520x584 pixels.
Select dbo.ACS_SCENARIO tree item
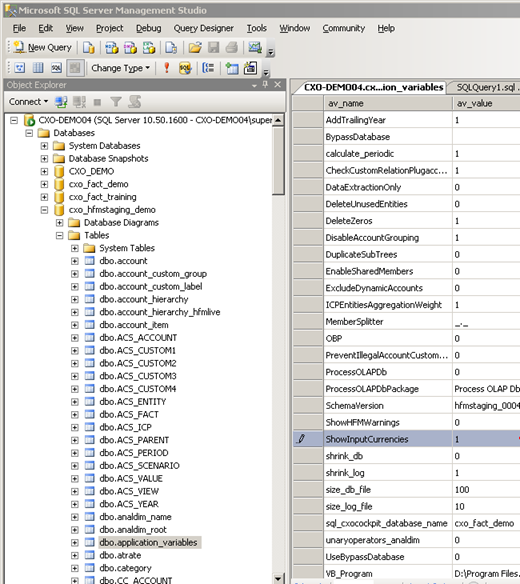pos(139,466)
